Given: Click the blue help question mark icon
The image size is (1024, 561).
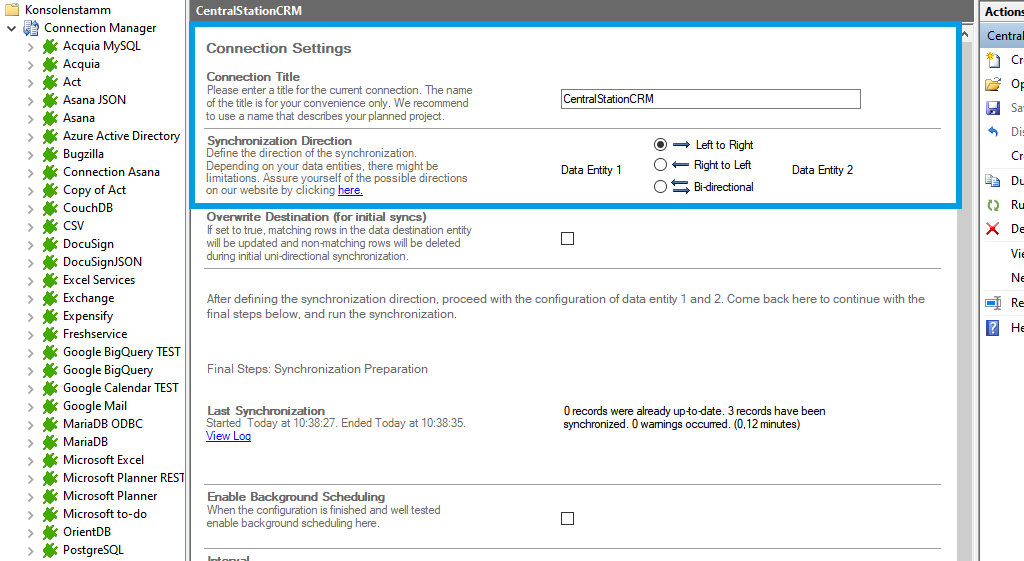Looking at the screenshot, I should (x=993, y=327).
